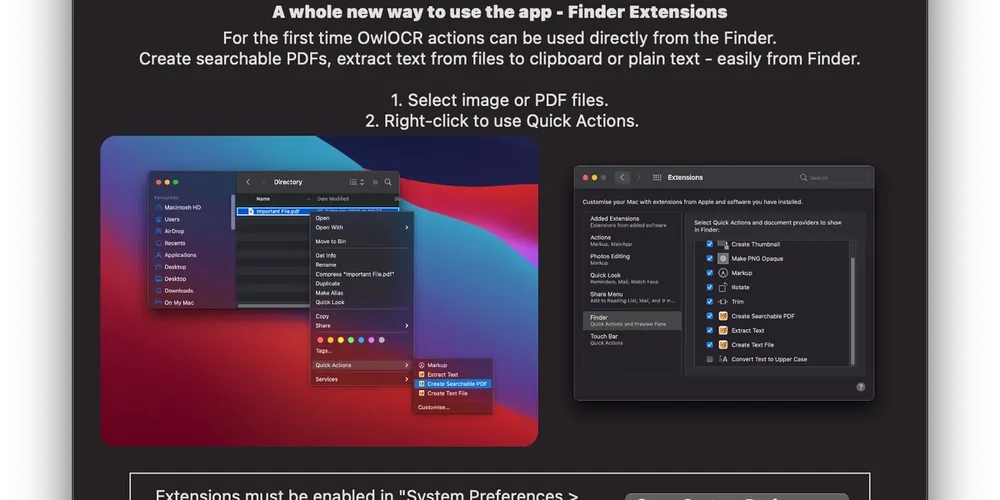Choose Customise… in Quick Actions submenu
The image size is (1000, 500).
(x=452, y=408)
